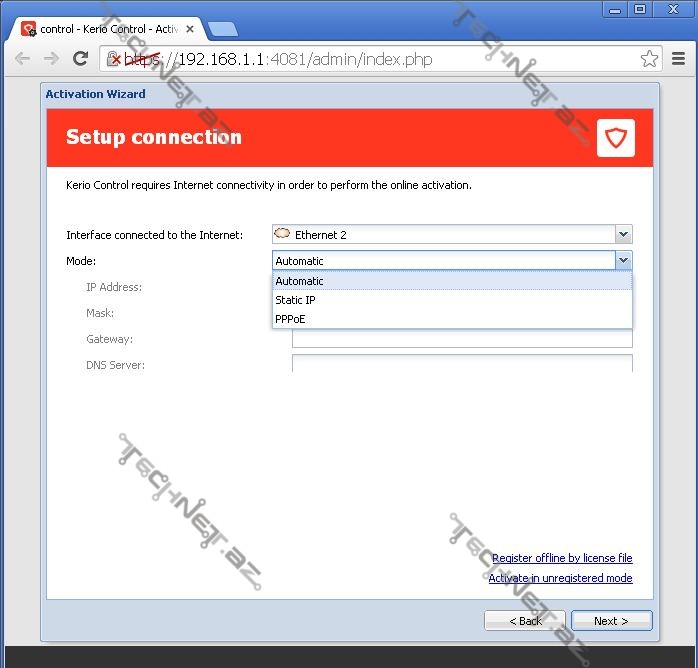Bookmark this page with the star icon
Image resolution: width=698 pixels, height=668 pixels.
[649, 59]
